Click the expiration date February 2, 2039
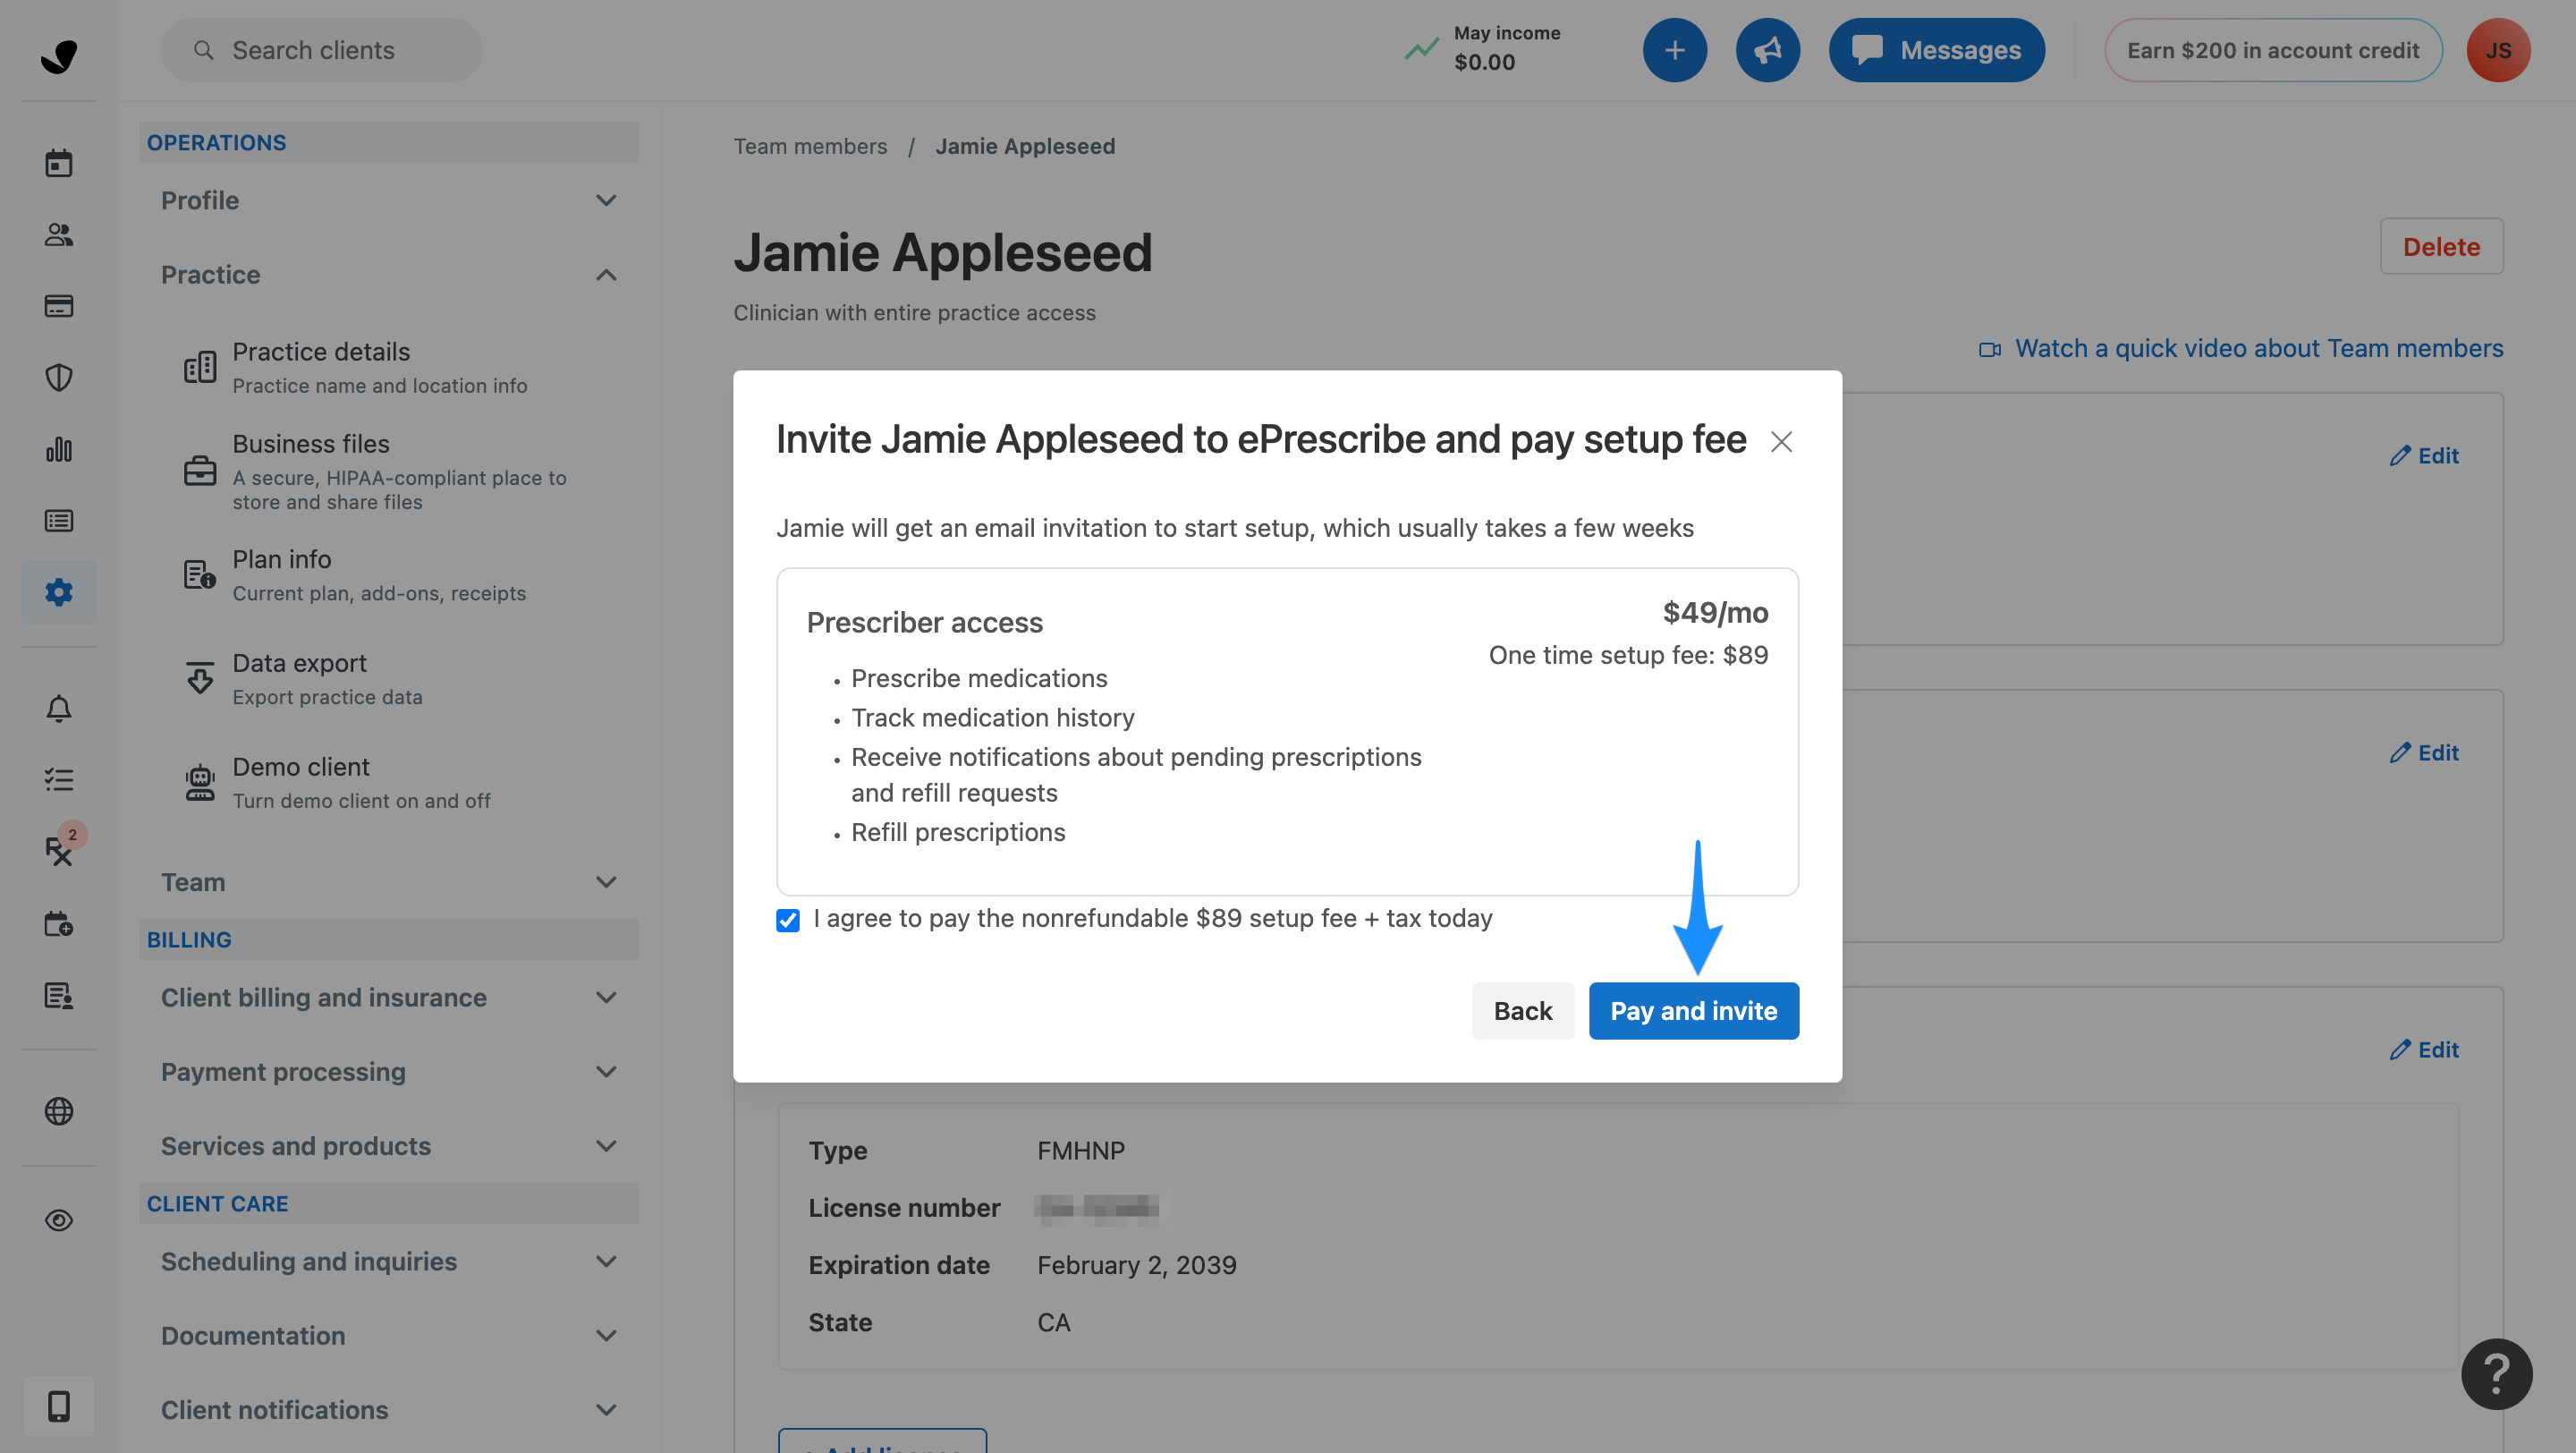Image resolution: width=2576 pixels, height=1453 pixels. (1136, 1265)
